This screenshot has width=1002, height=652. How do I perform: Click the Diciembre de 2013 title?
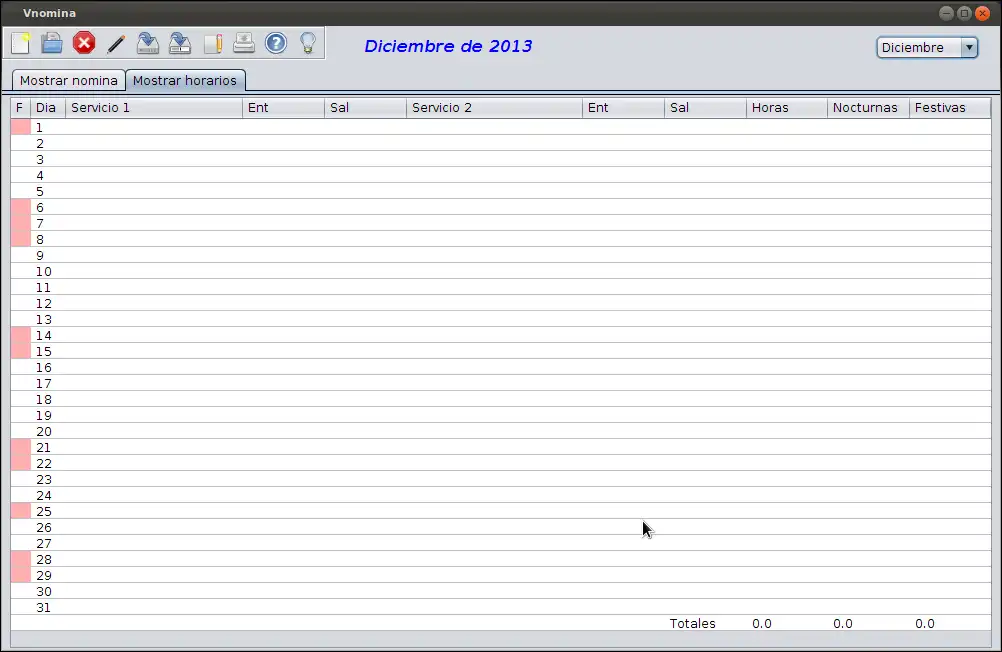(x=448, y=46)
